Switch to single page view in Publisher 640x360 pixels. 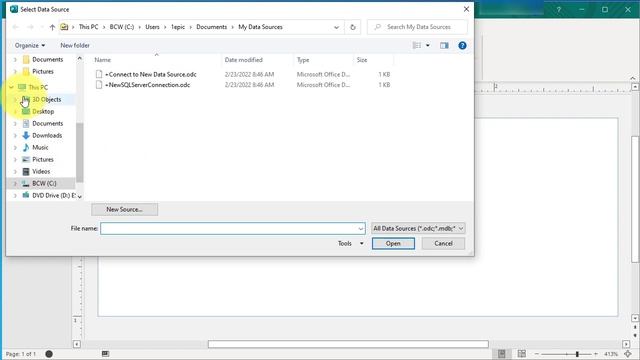click(x=502, y=354)
